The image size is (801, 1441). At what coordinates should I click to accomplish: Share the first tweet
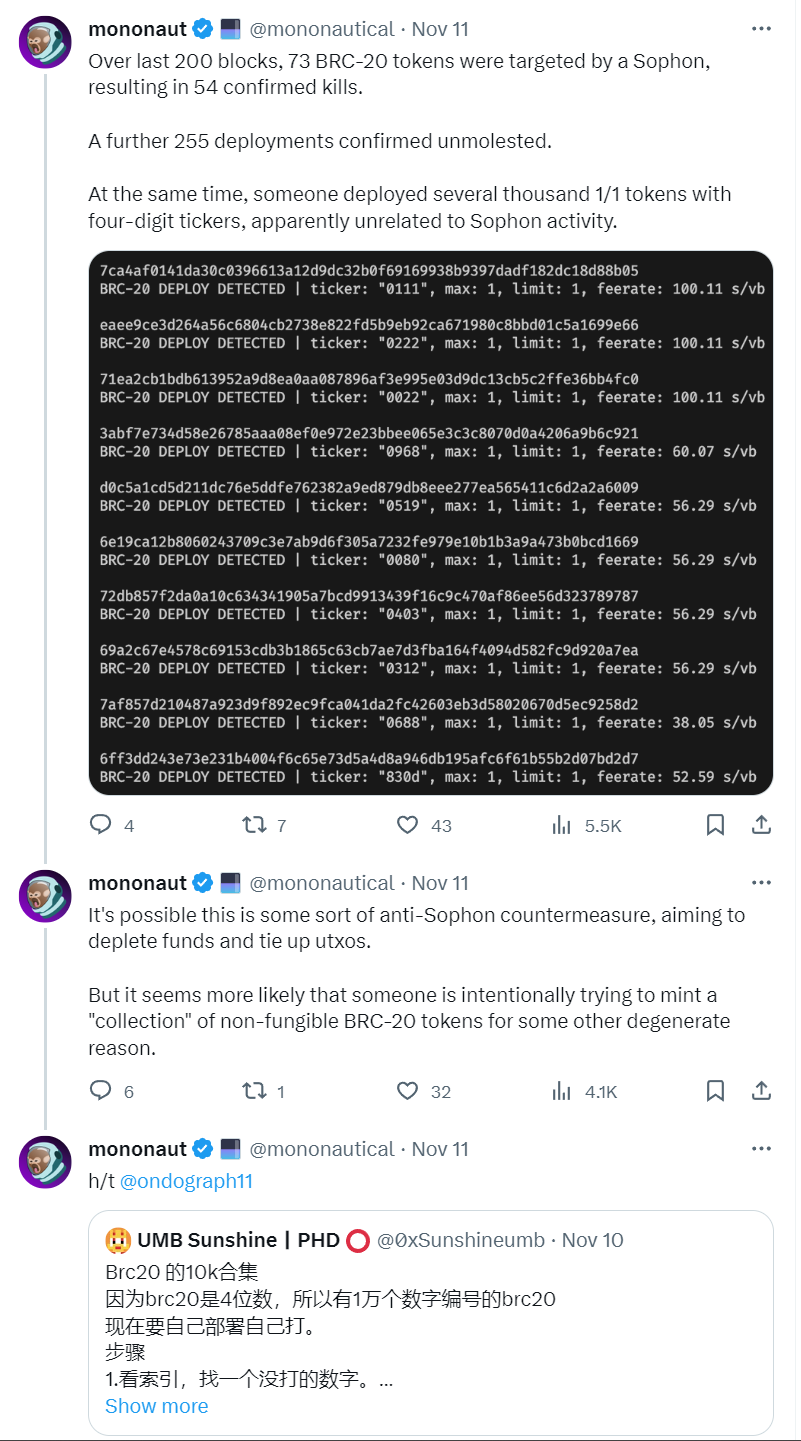[761, 825]
